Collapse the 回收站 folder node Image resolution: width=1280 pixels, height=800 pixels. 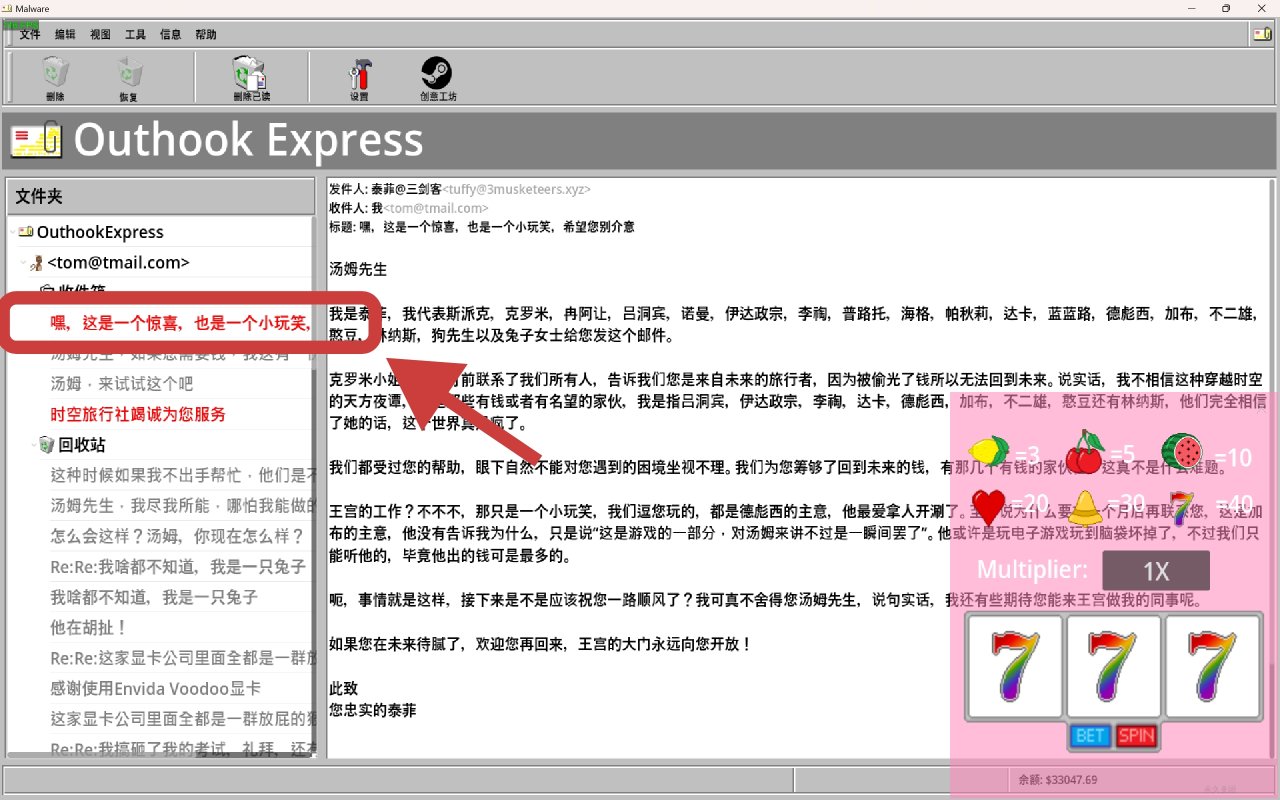tap(34, 445)
